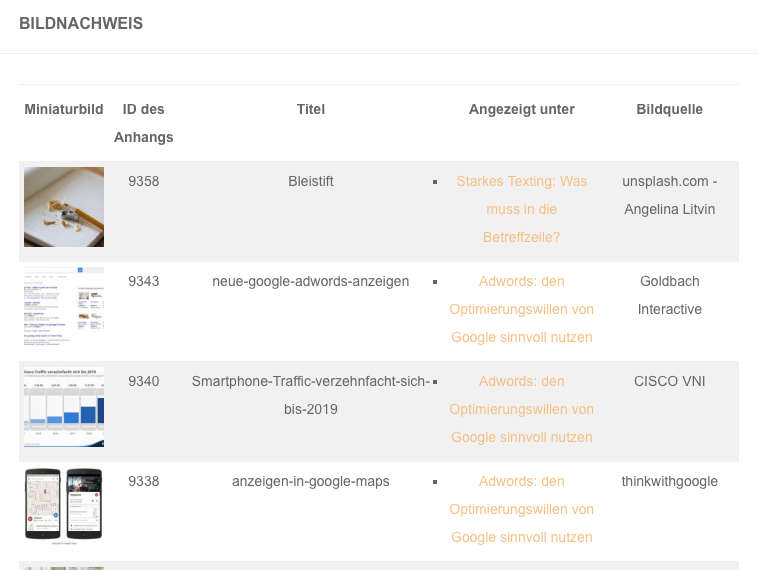The image size is (758, 570).
Task: Click the BILDNACHWEIS page heading
Action: pos(81,23)
